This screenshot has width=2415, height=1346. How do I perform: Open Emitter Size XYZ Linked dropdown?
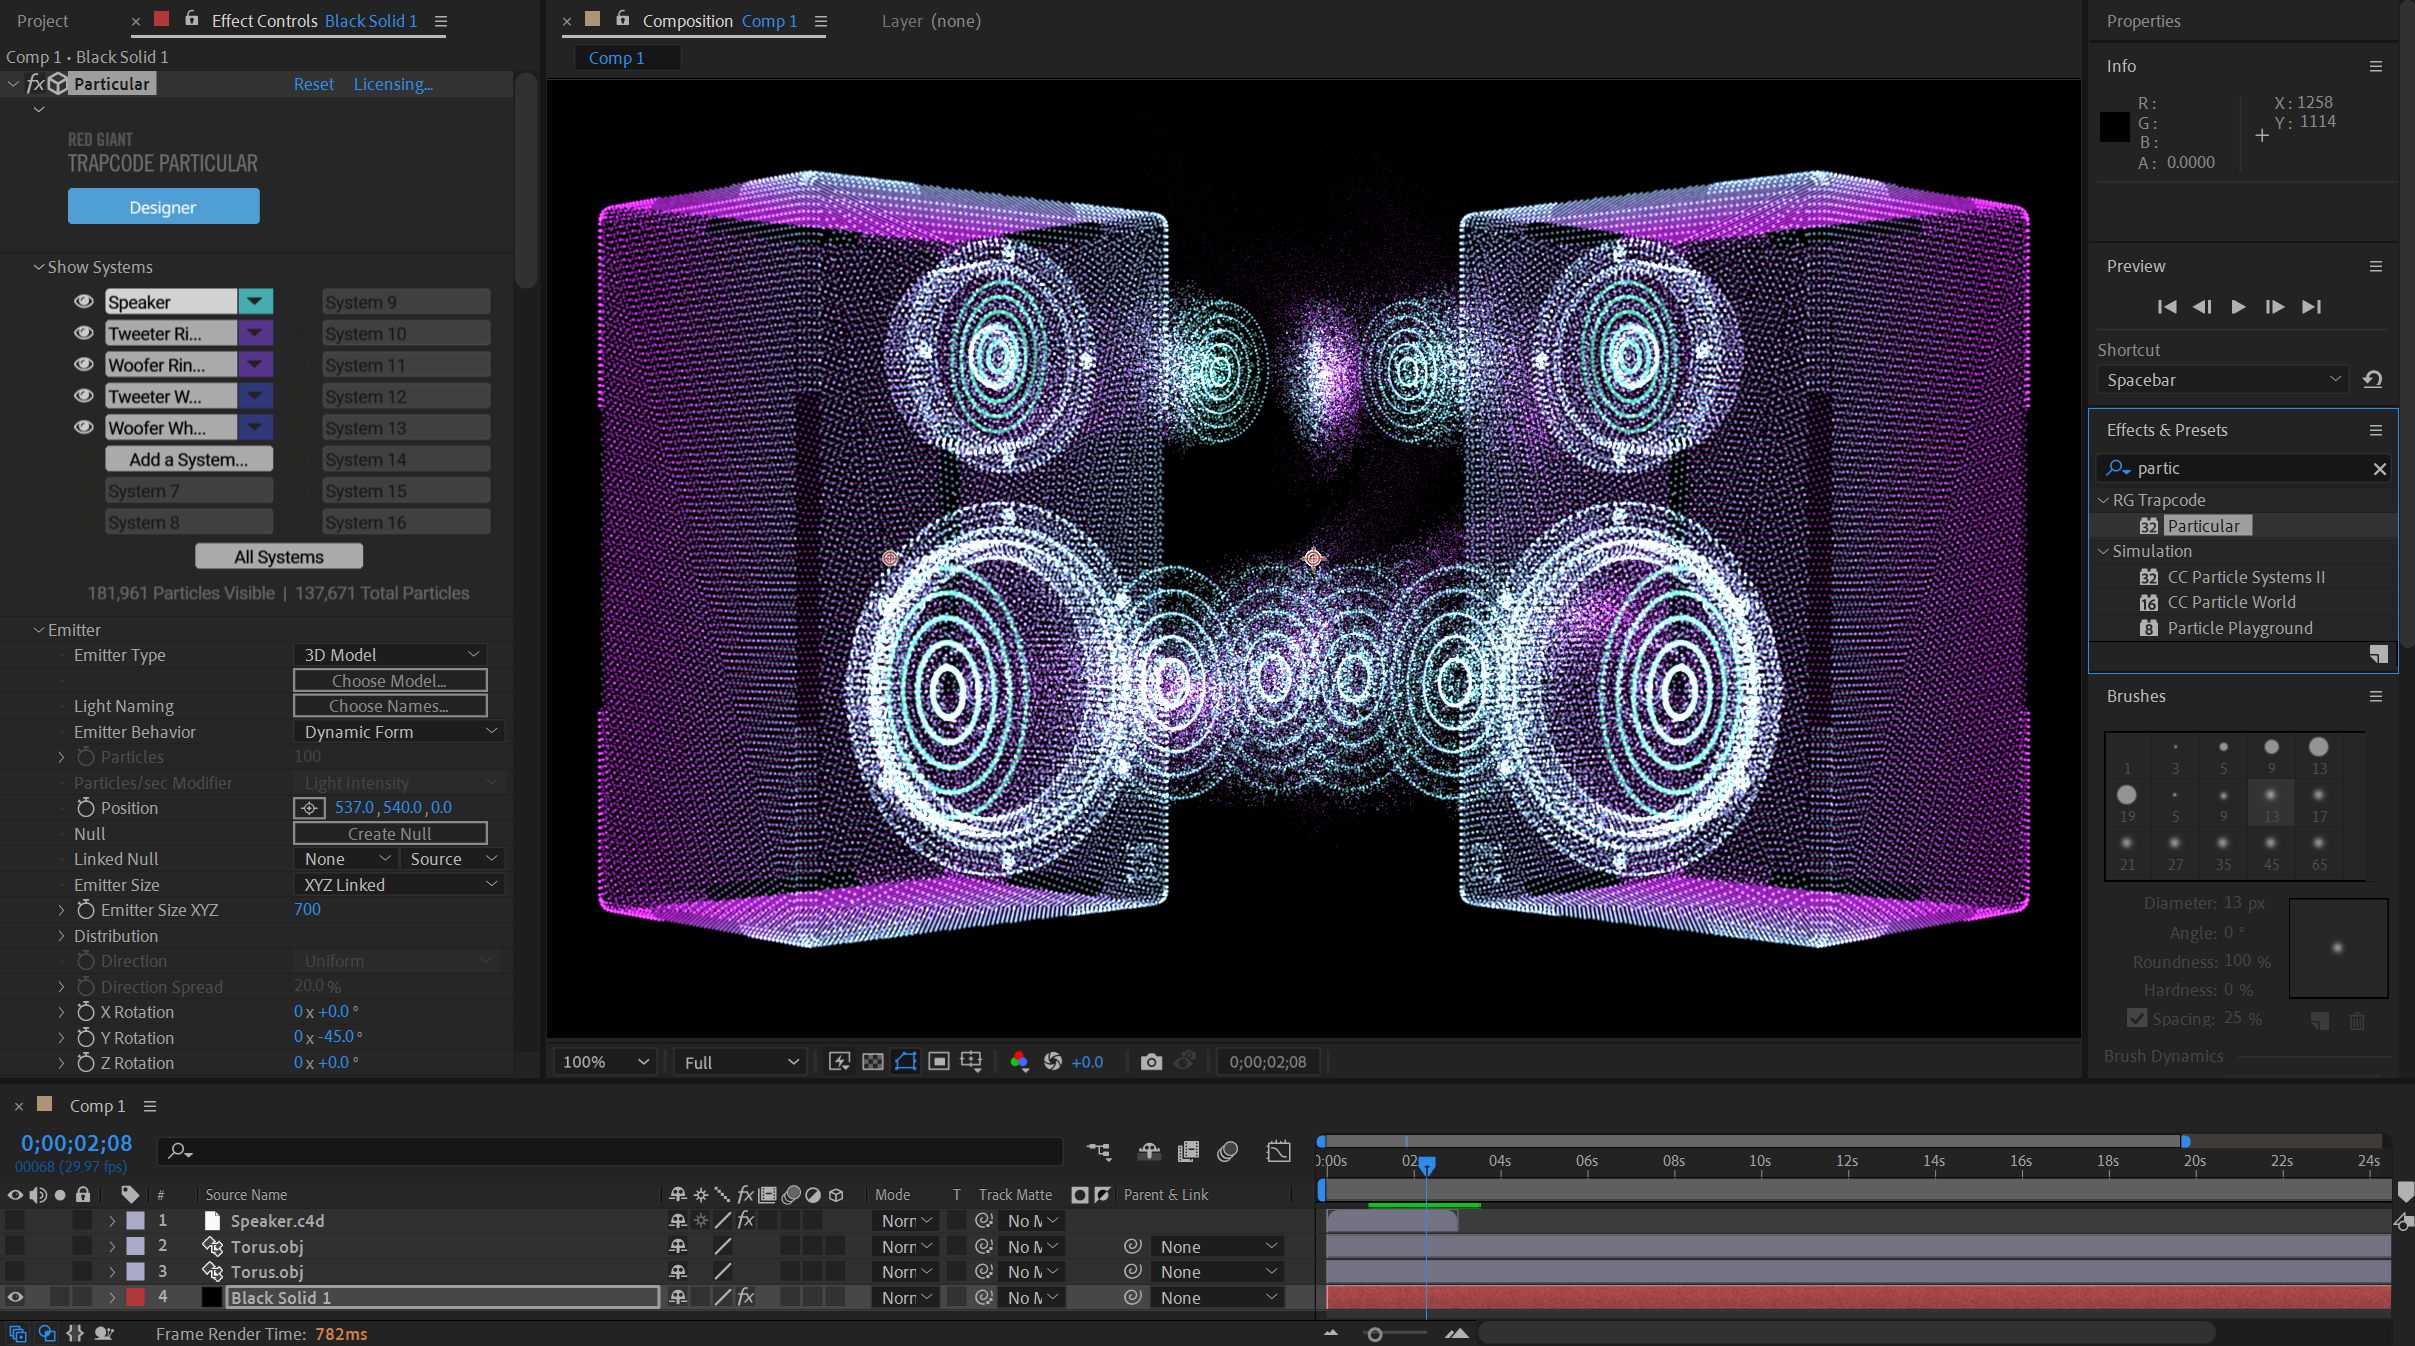(399, 885)
